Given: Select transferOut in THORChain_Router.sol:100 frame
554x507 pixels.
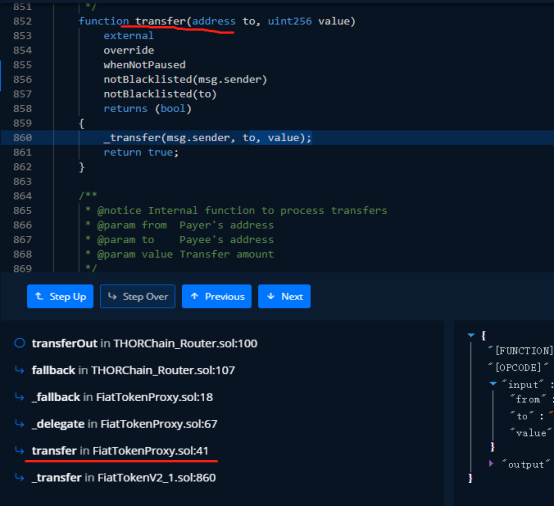Looking at the screenshot, I should point(145,343).
